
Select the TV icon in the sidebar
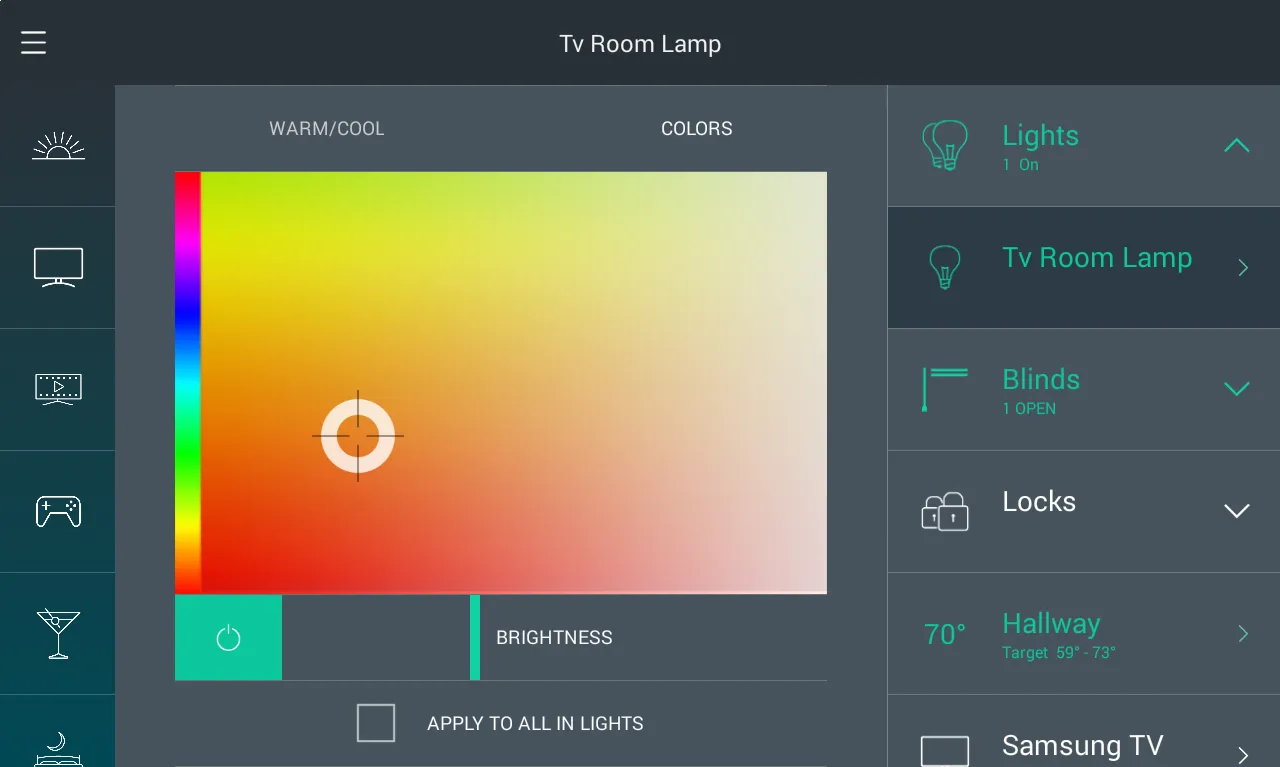(57, 266)
